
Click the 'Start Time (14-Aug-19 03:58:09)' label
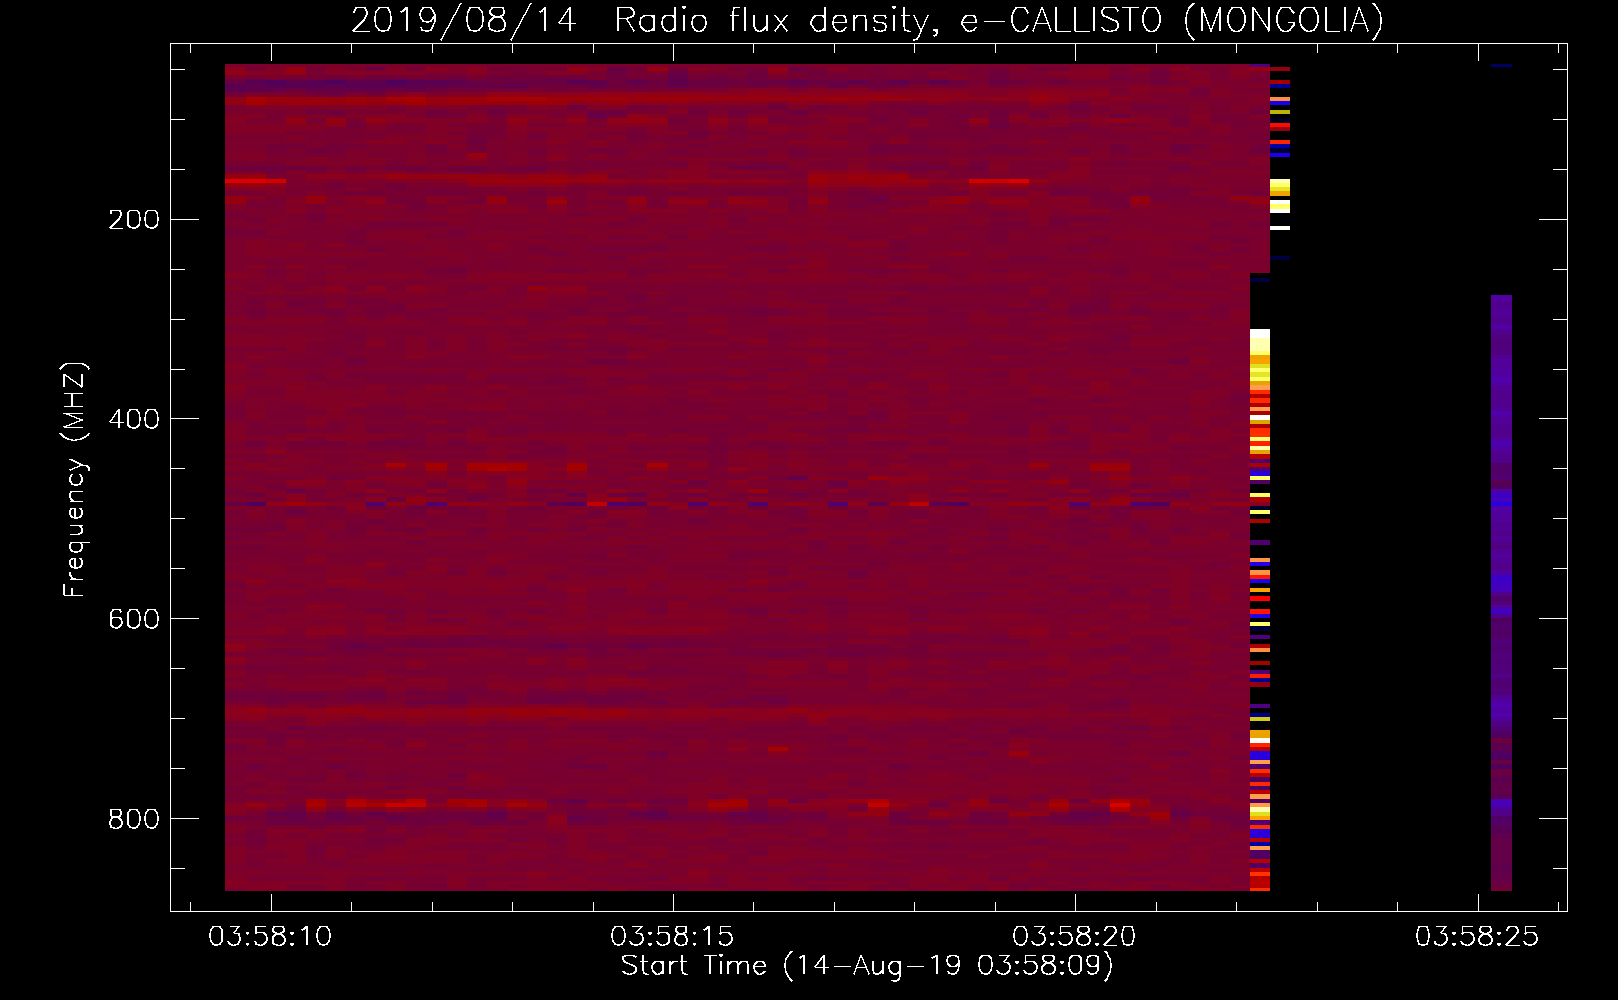867,966
